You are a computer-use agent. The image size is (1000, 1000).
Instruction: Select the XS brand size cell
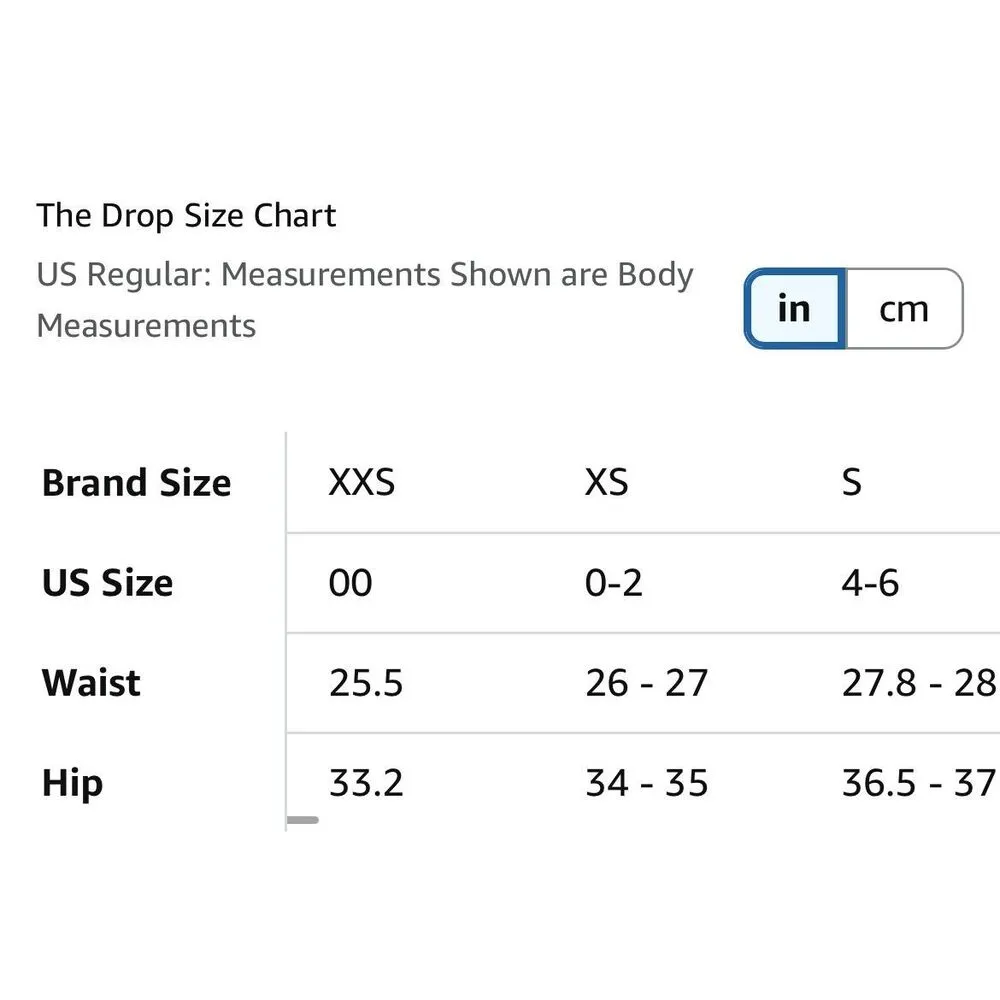(607, 483)
